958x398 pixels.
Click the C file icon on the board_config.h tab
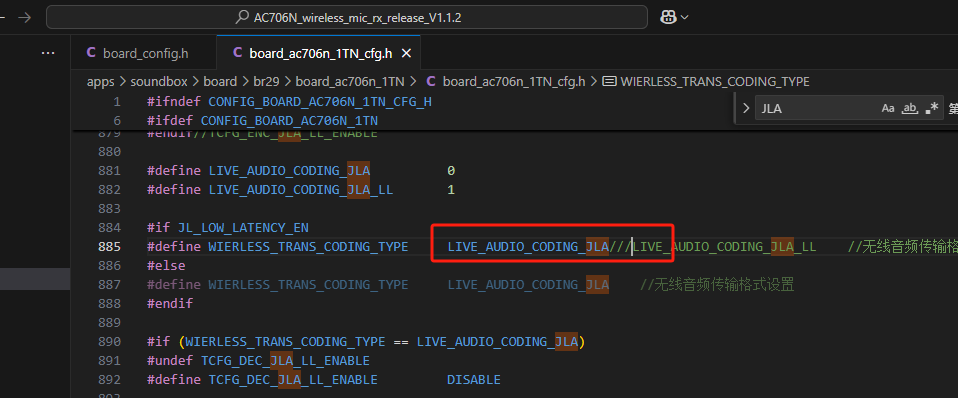click(90, 53)
